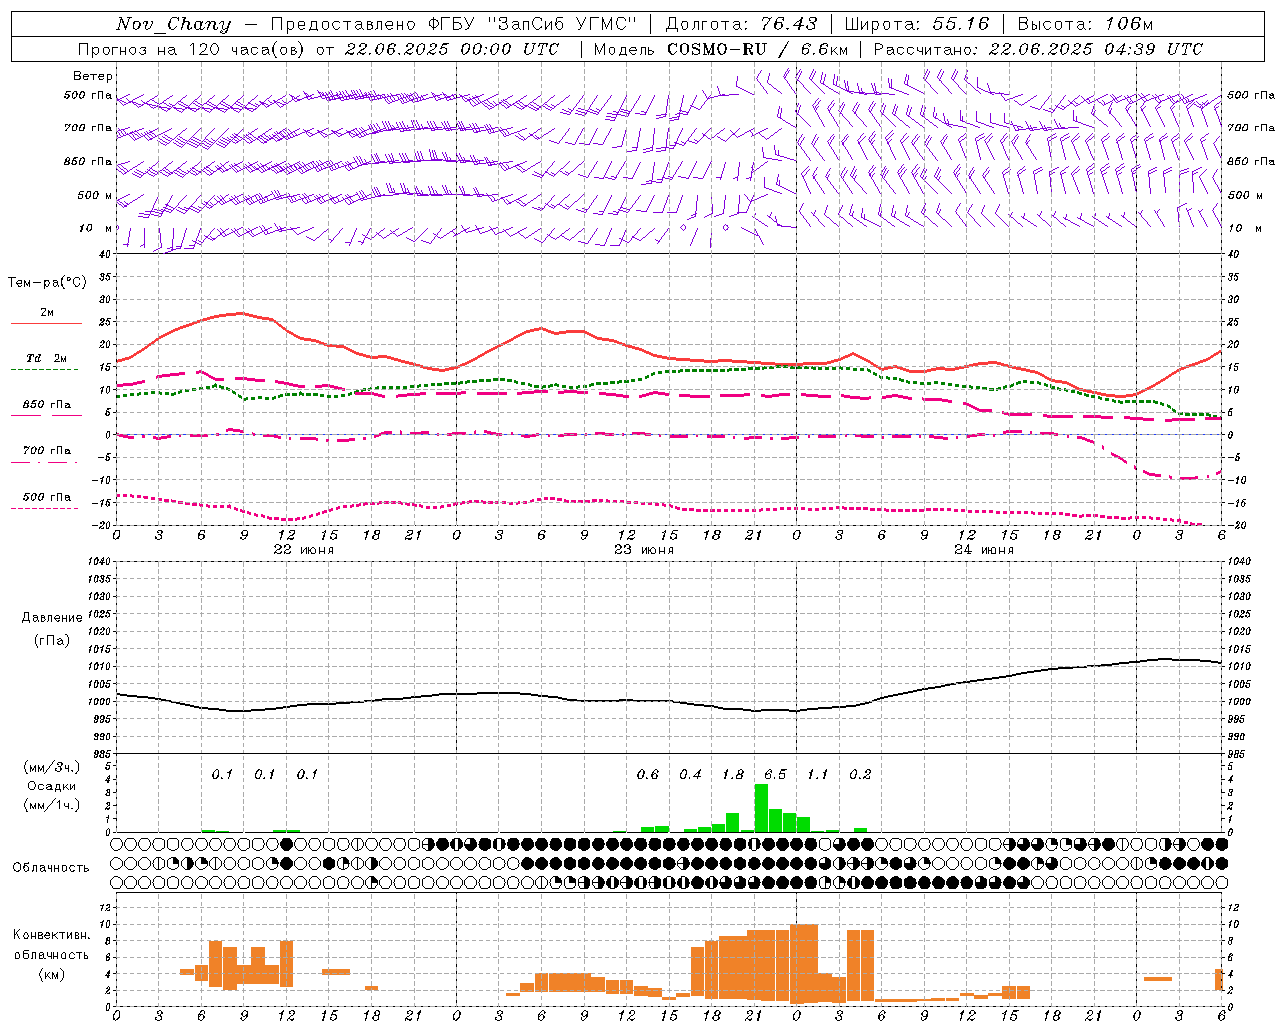The width and height of the screenshot is (1280, 1024).
Task: Click the "Конвективн." convective cloud label
Action: [x=51, y=935]
